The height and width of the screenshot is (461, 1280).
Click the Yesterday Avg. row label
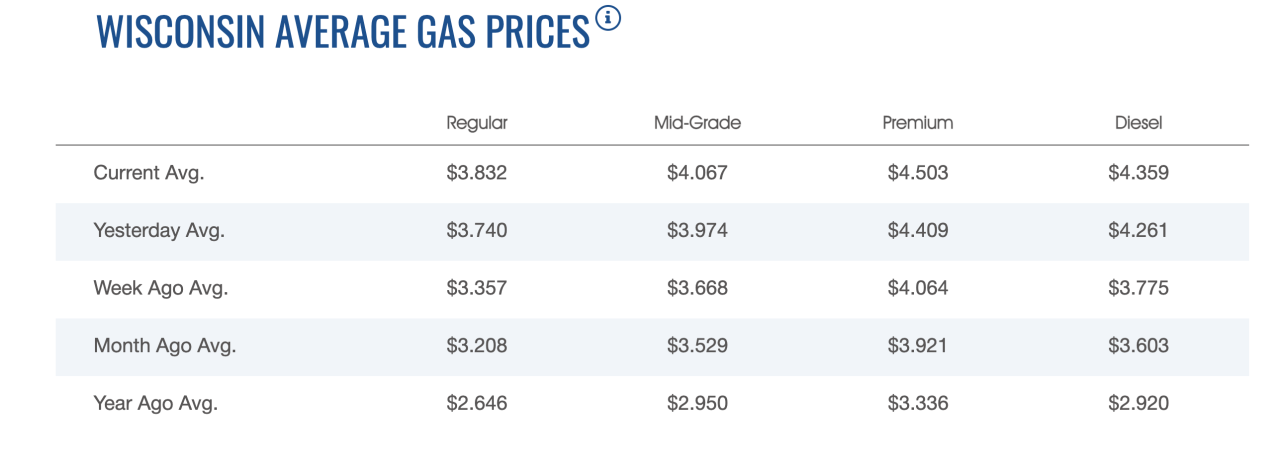tap(159, 231)
